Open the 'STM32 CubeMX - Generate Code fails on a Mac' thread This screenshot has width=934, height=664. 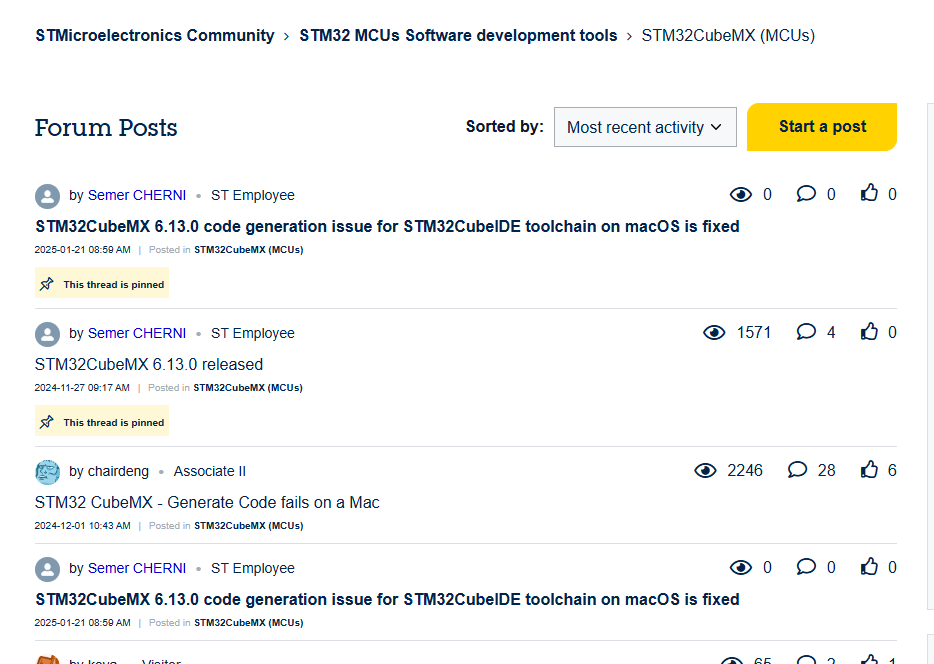[207, 503]
